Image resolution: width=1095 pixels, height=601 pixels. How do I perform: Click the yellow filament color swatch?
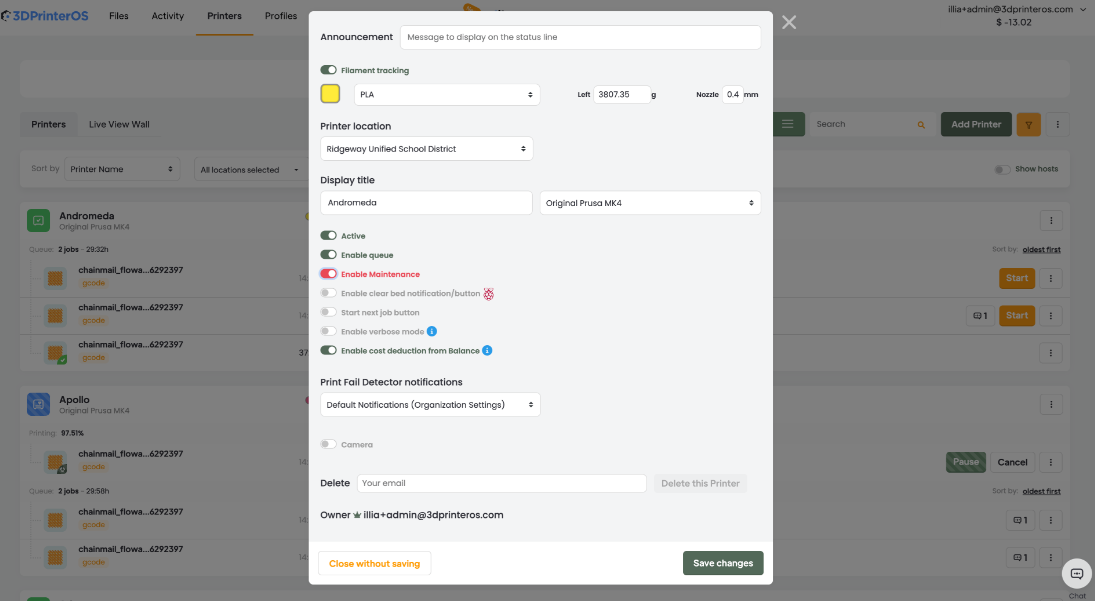[x=330, y=94]
